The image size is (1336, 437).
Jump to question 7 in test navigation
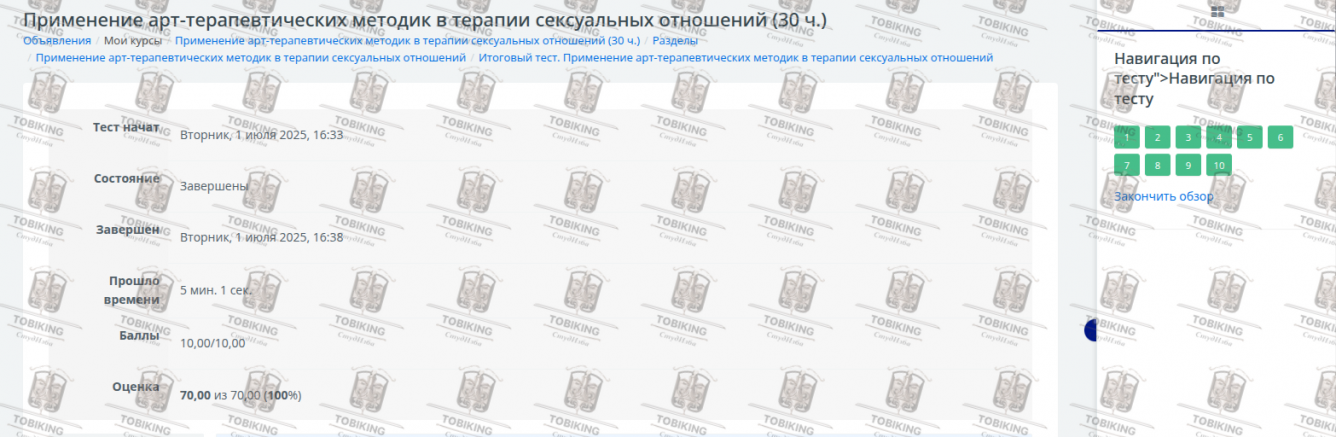click(1127, 166)
